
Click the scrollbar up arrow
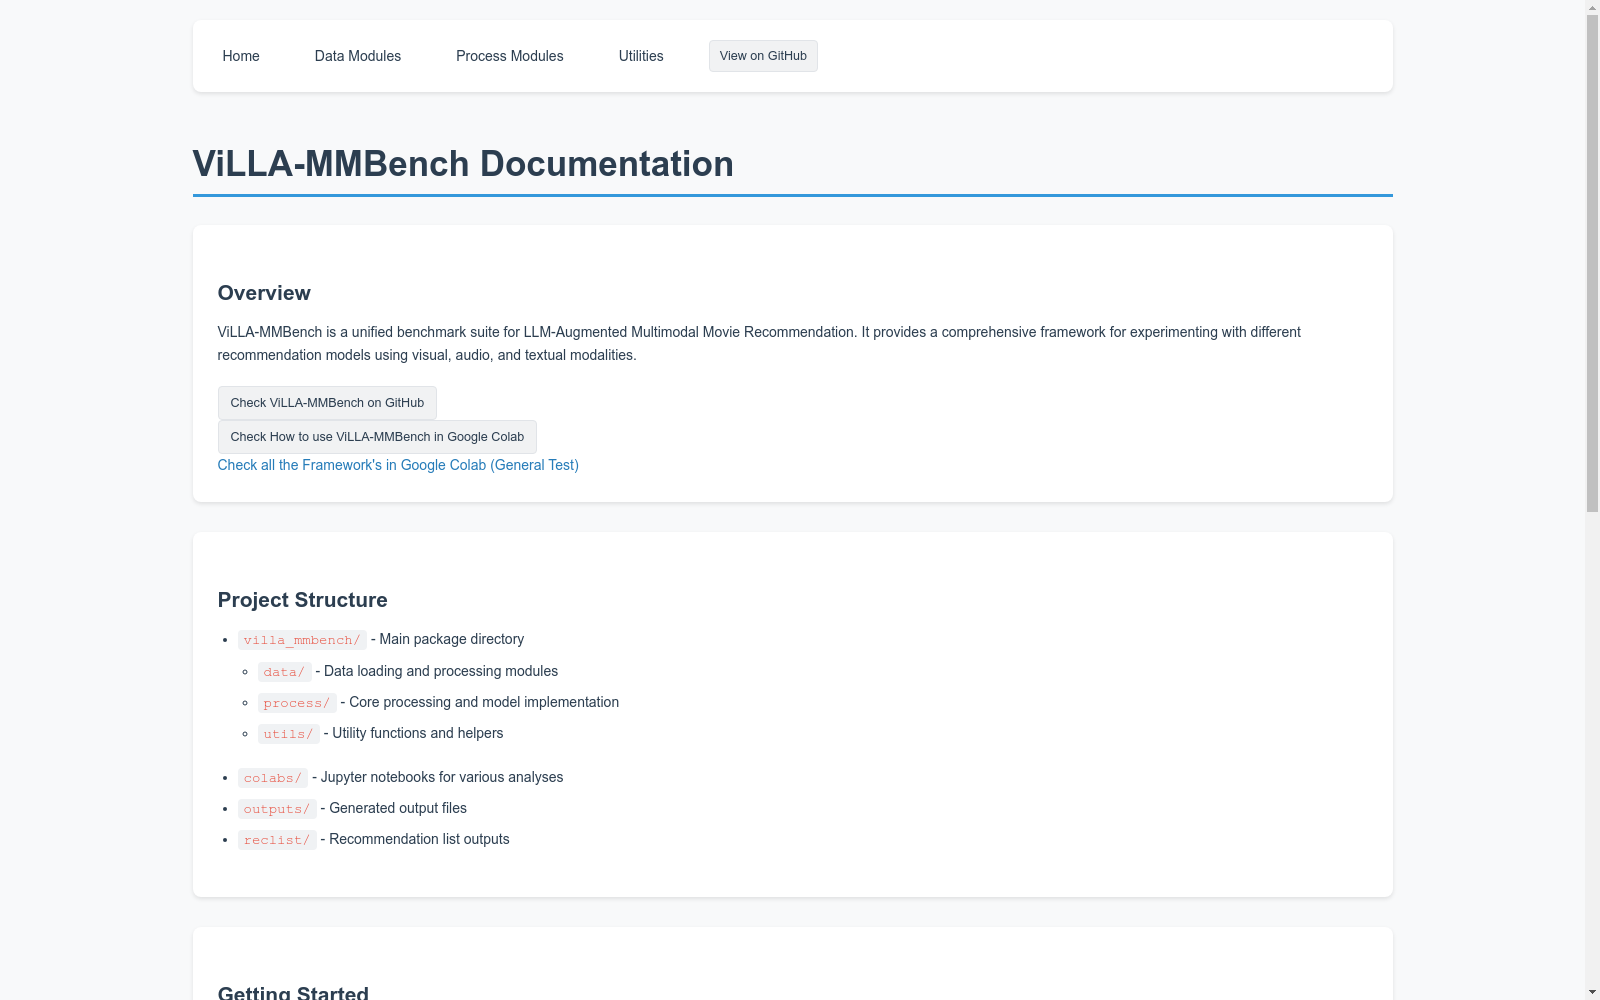coord(1592,7)
